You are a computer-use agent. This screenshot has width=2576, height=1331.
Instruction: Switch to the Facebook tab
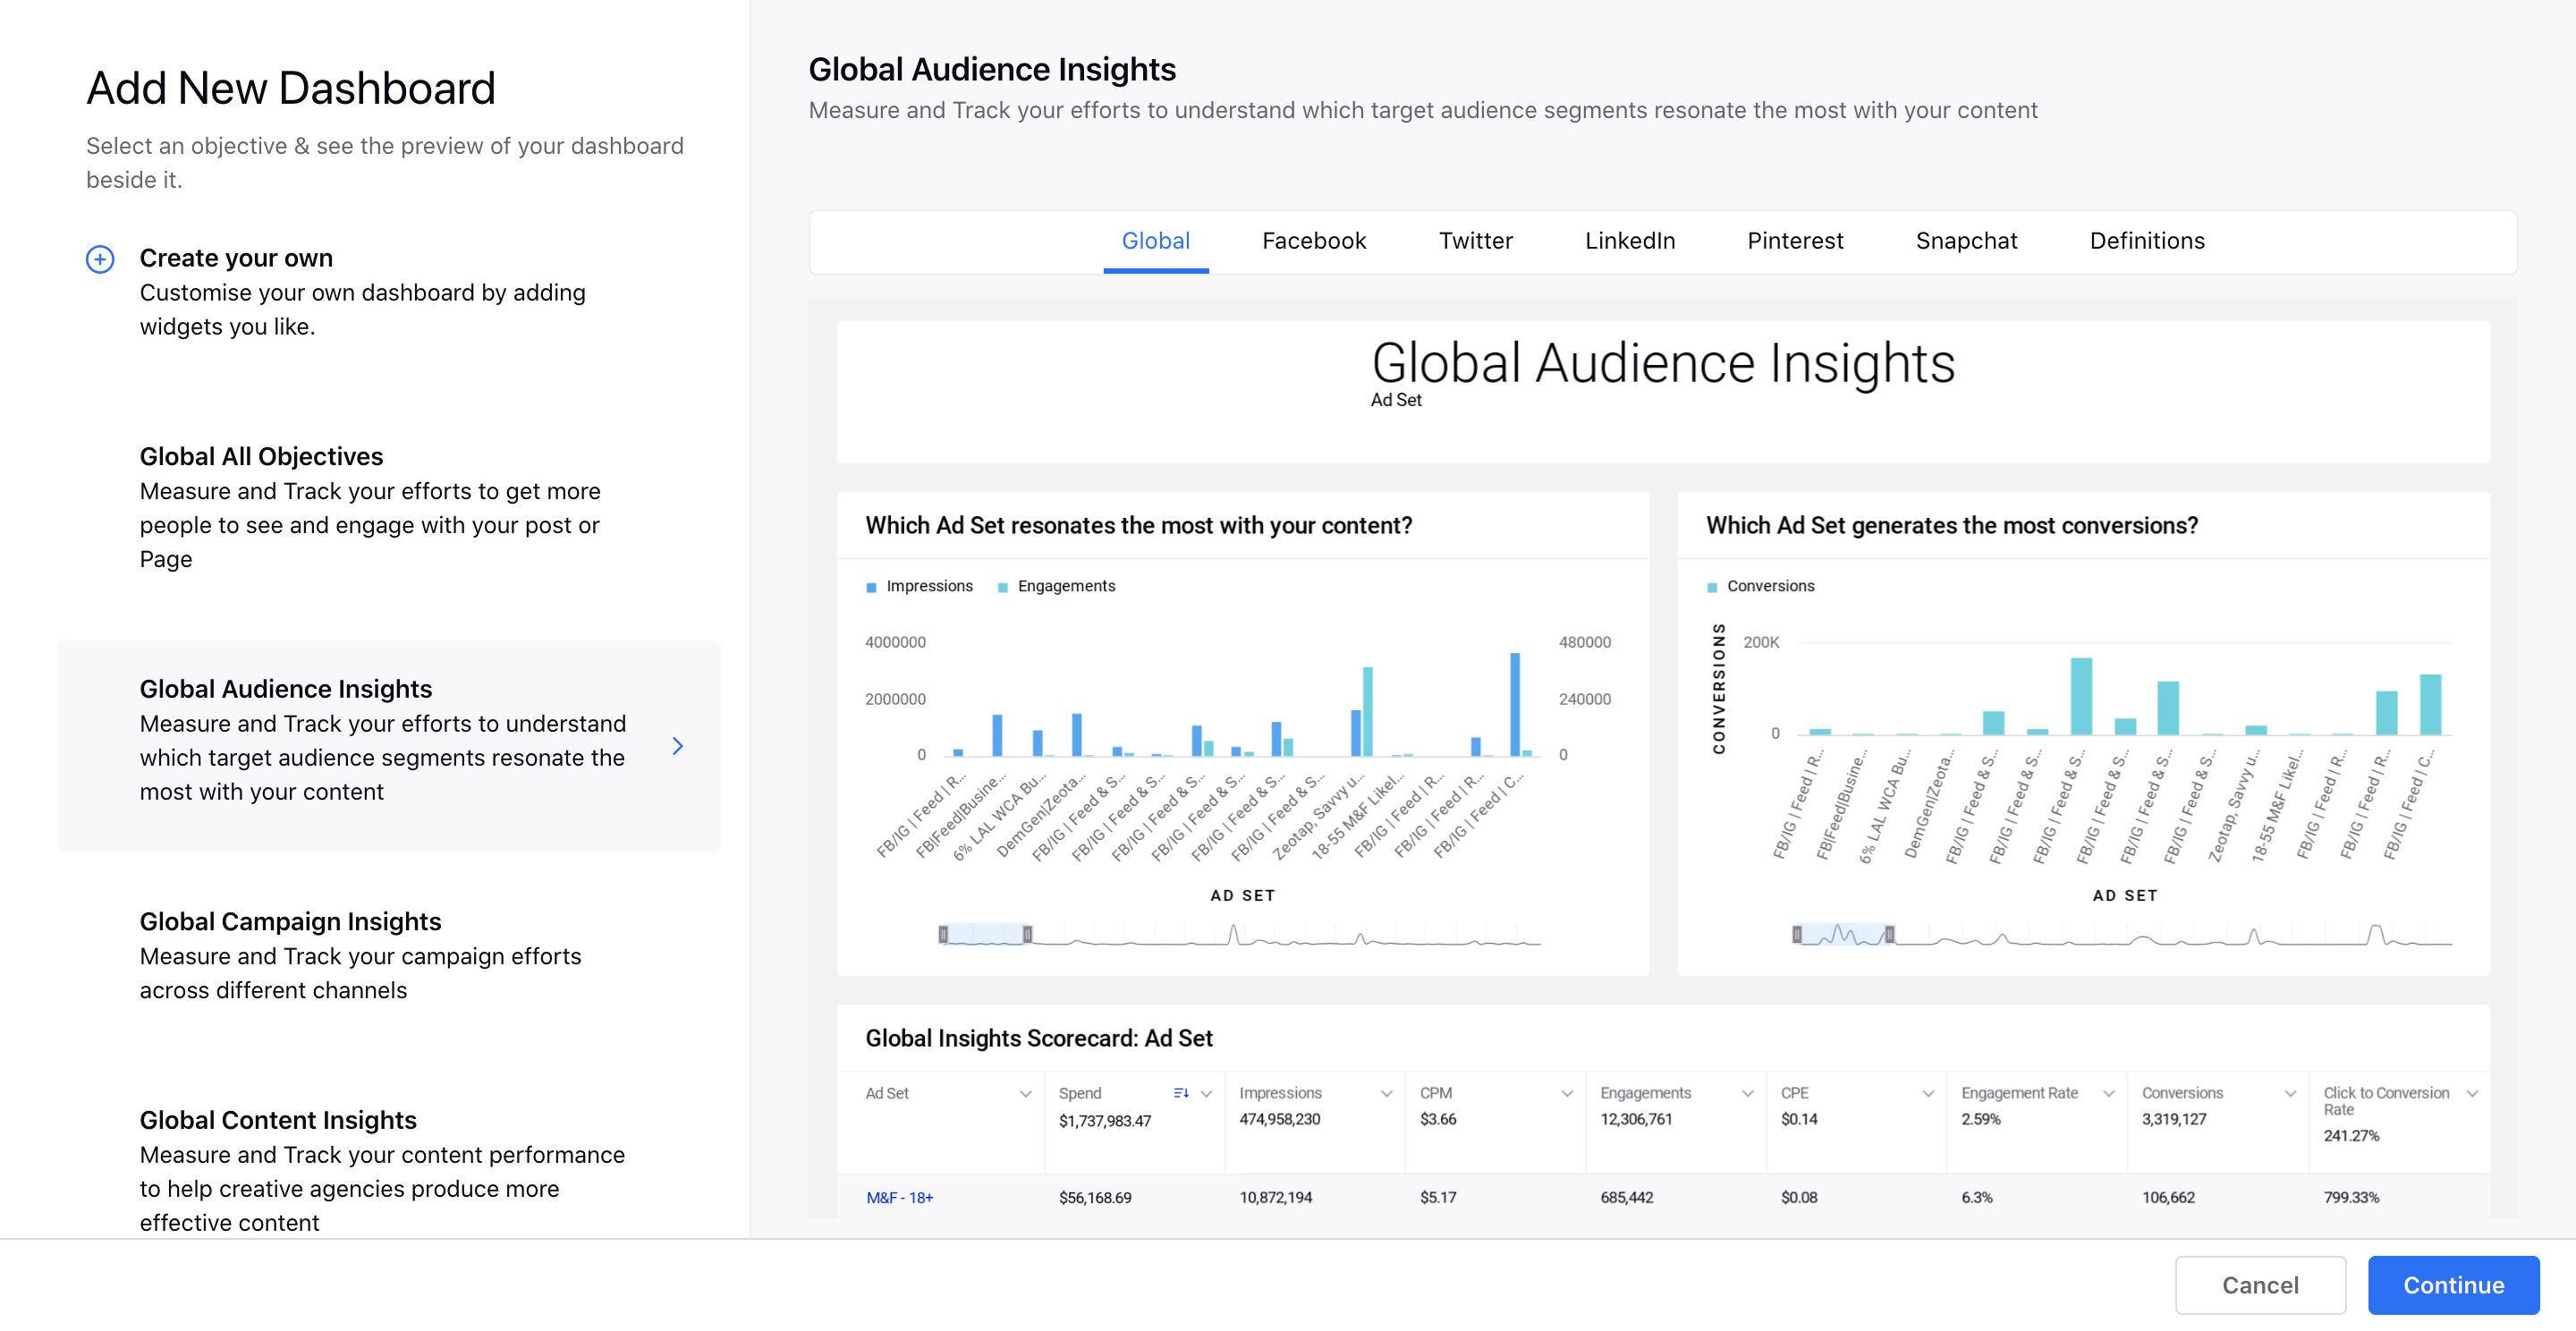tap(1313, 242)
